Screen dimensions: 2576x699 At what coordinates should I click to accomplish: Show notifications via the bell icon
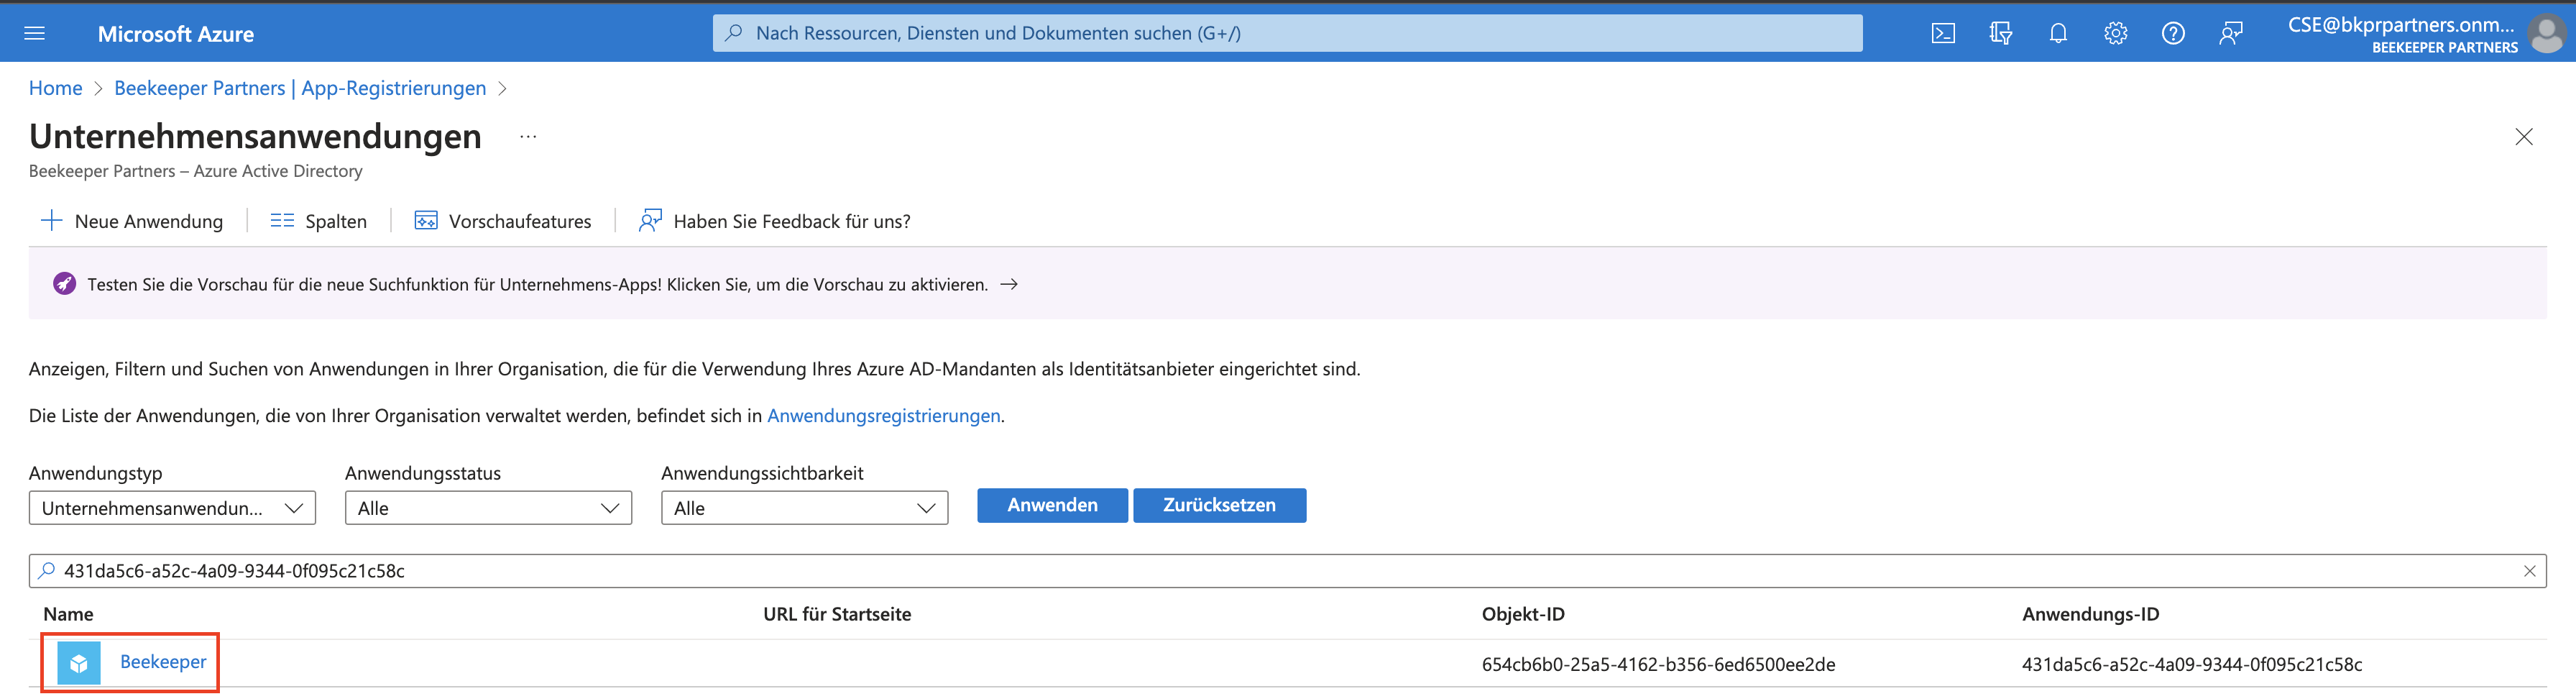(x=2058, y=33)
